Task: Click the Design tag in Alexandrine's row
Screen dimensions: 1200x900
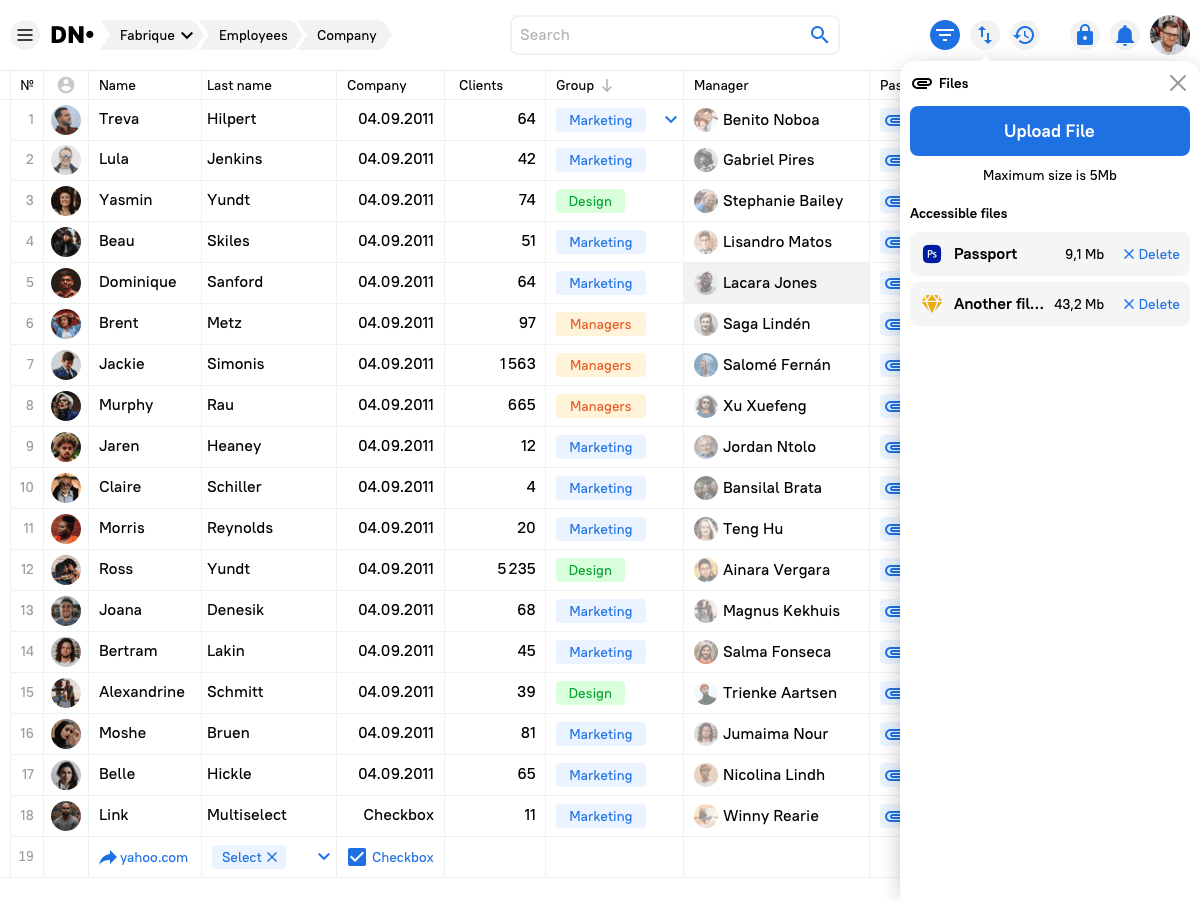Action: click(590, 693)
